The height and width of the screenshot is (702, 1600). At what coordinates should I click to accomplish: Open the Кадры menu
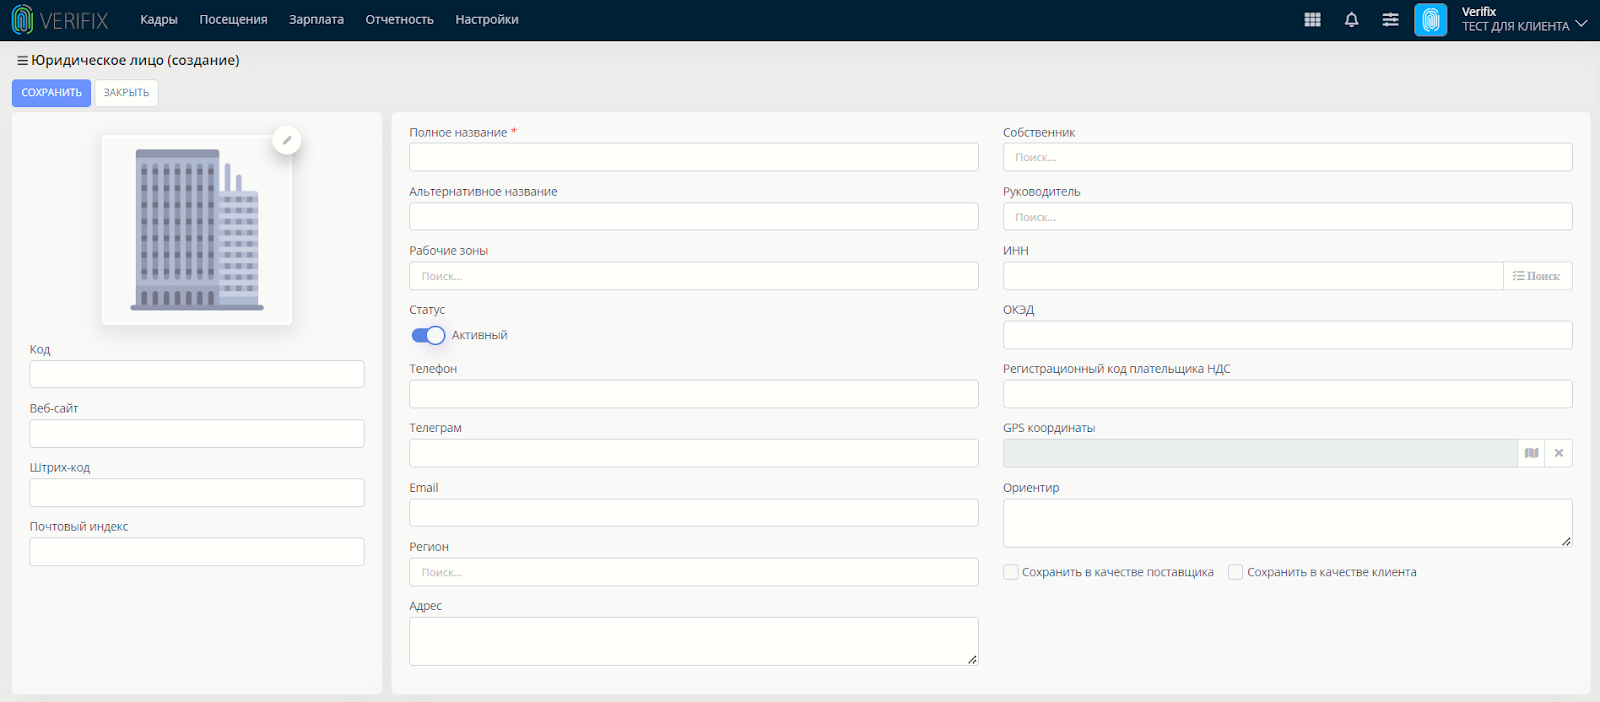(x=159, y=20)
